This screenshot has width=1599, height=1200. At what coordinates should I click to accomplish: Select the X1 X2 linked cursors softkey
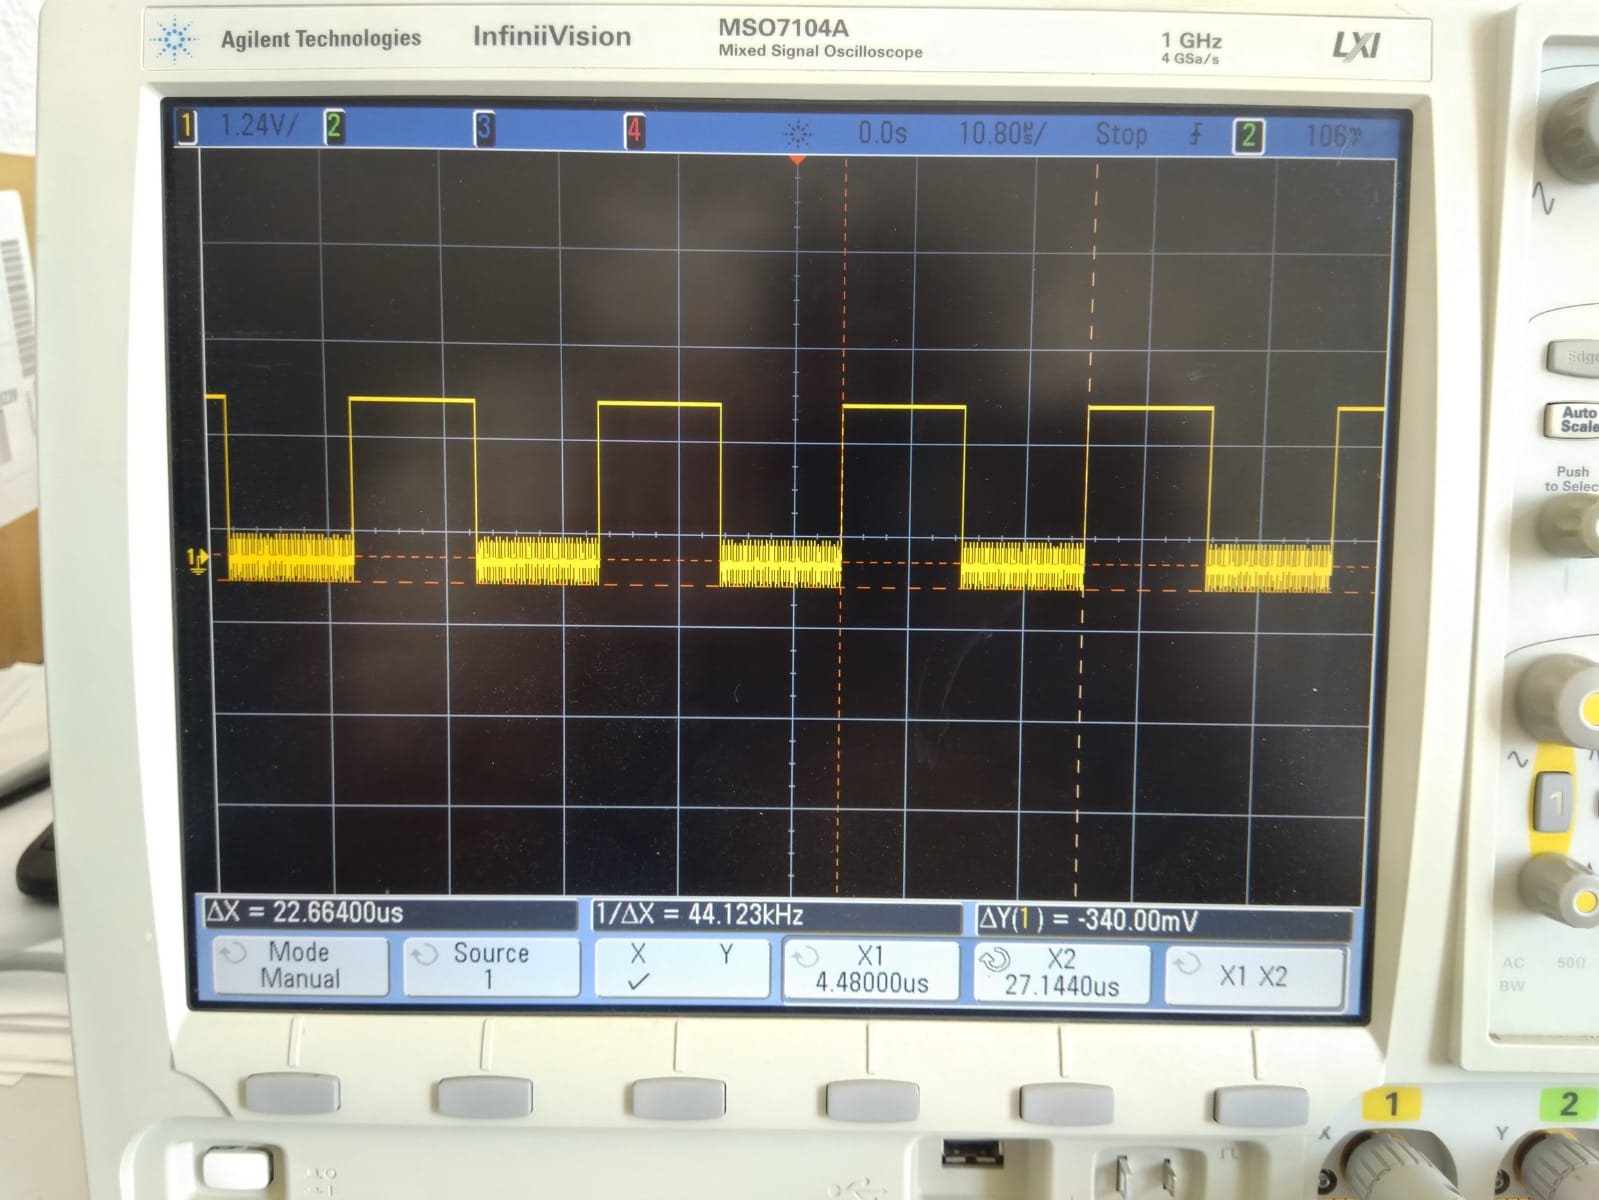(x=1253, y=975)
